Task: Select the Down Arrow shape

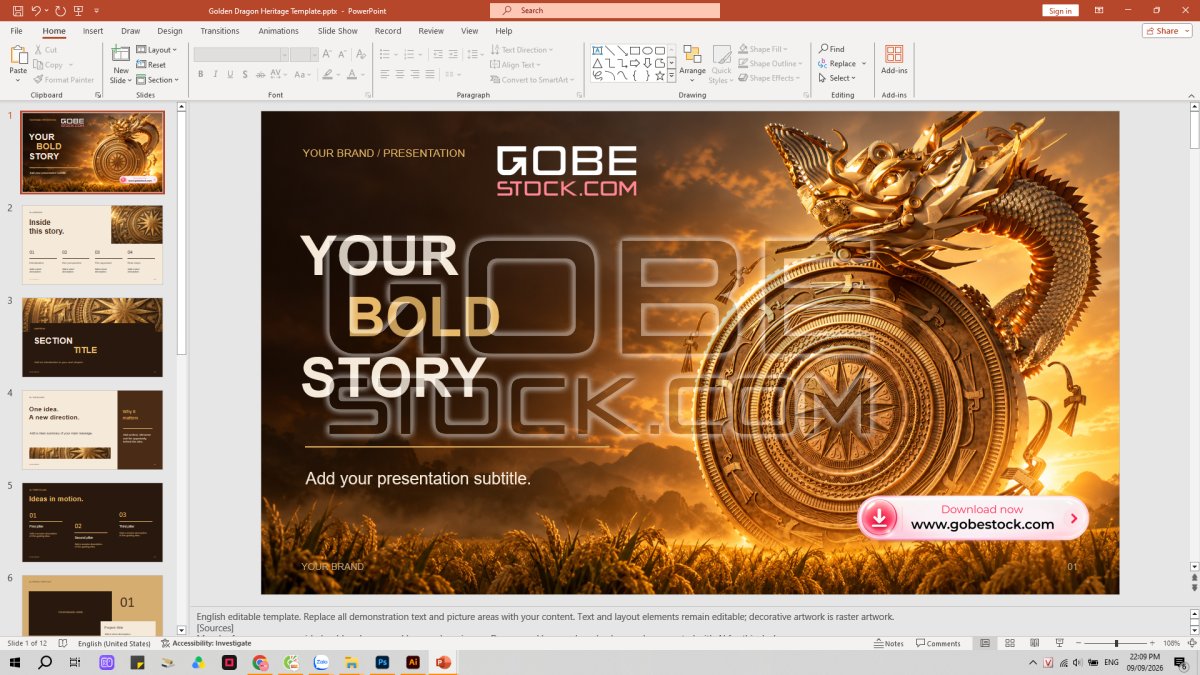Action: tap(647, 63)
